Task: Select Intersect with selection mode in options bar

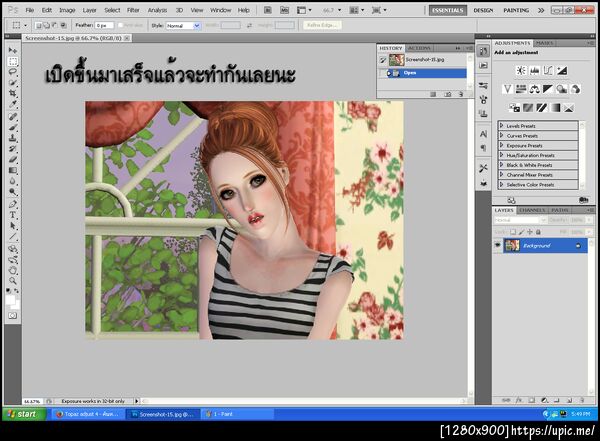Action: click(63, 25)
